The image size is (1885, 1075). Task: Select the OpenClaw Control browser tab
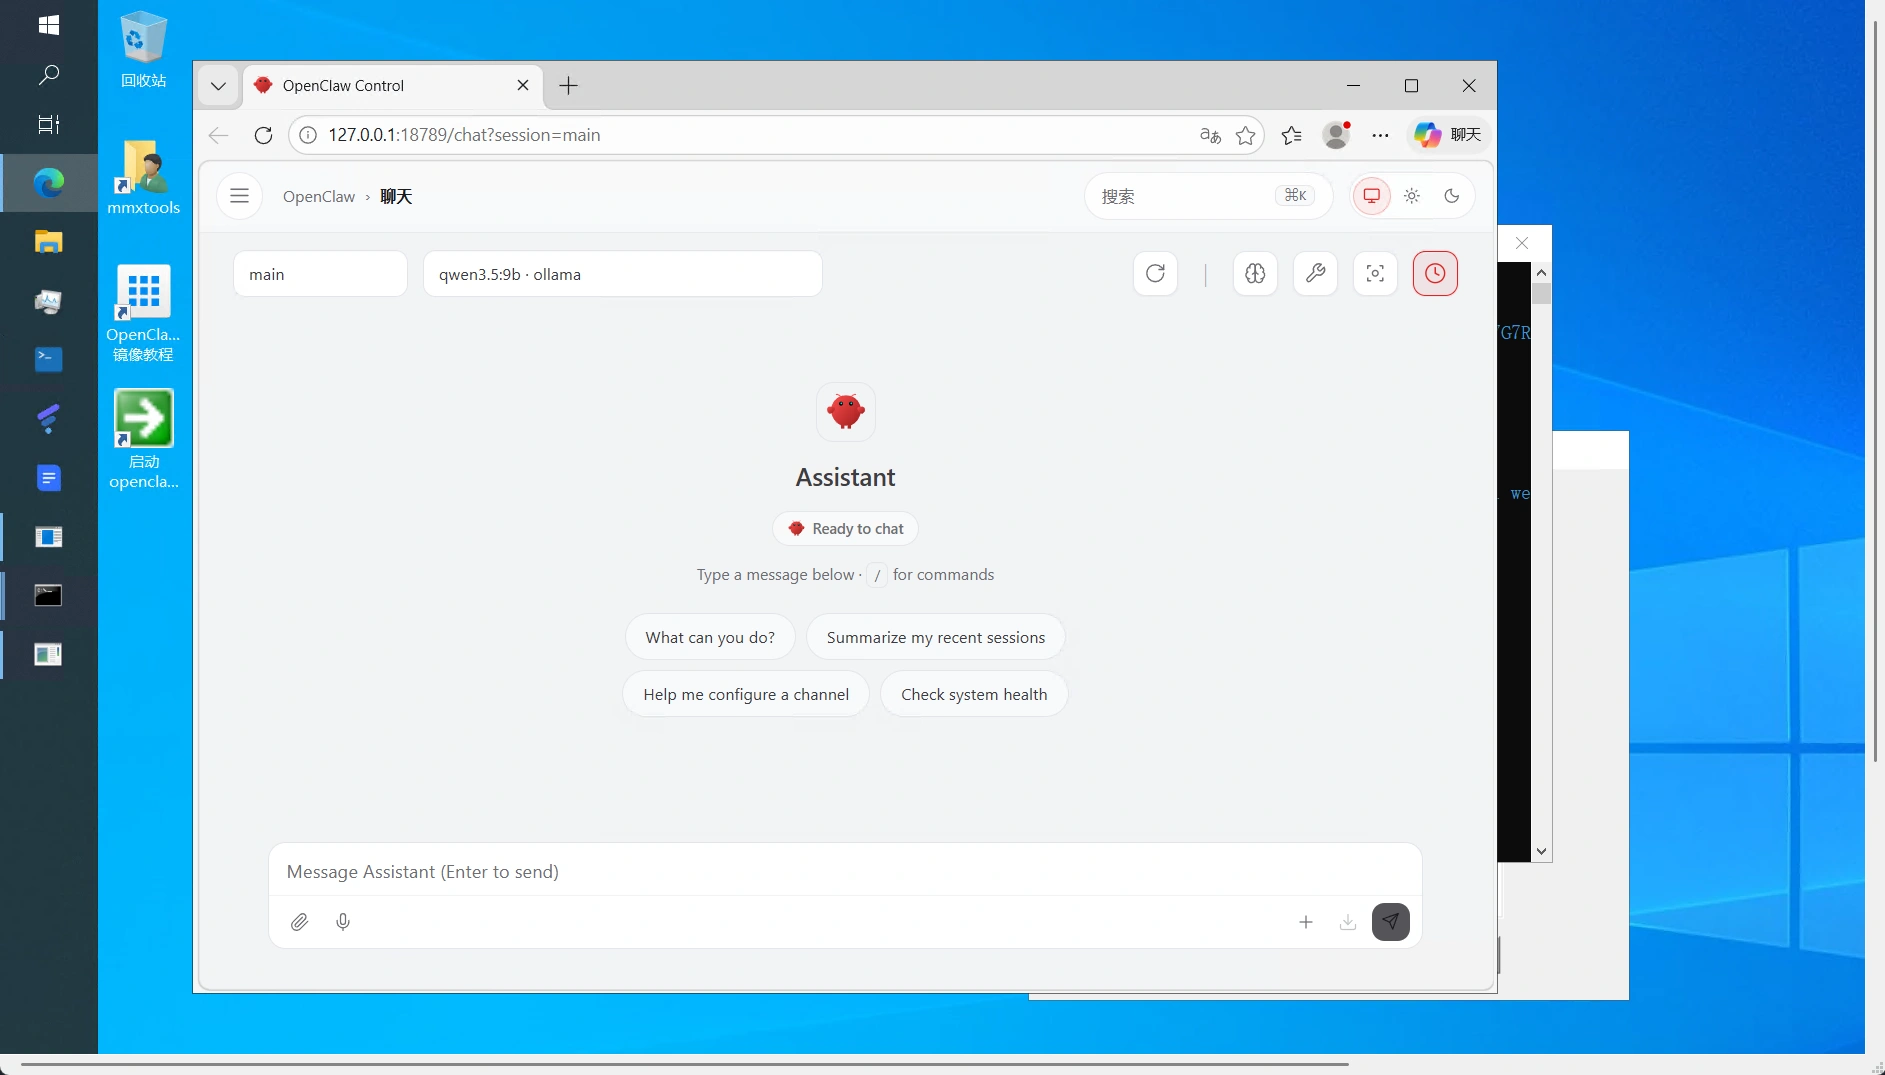393,86
